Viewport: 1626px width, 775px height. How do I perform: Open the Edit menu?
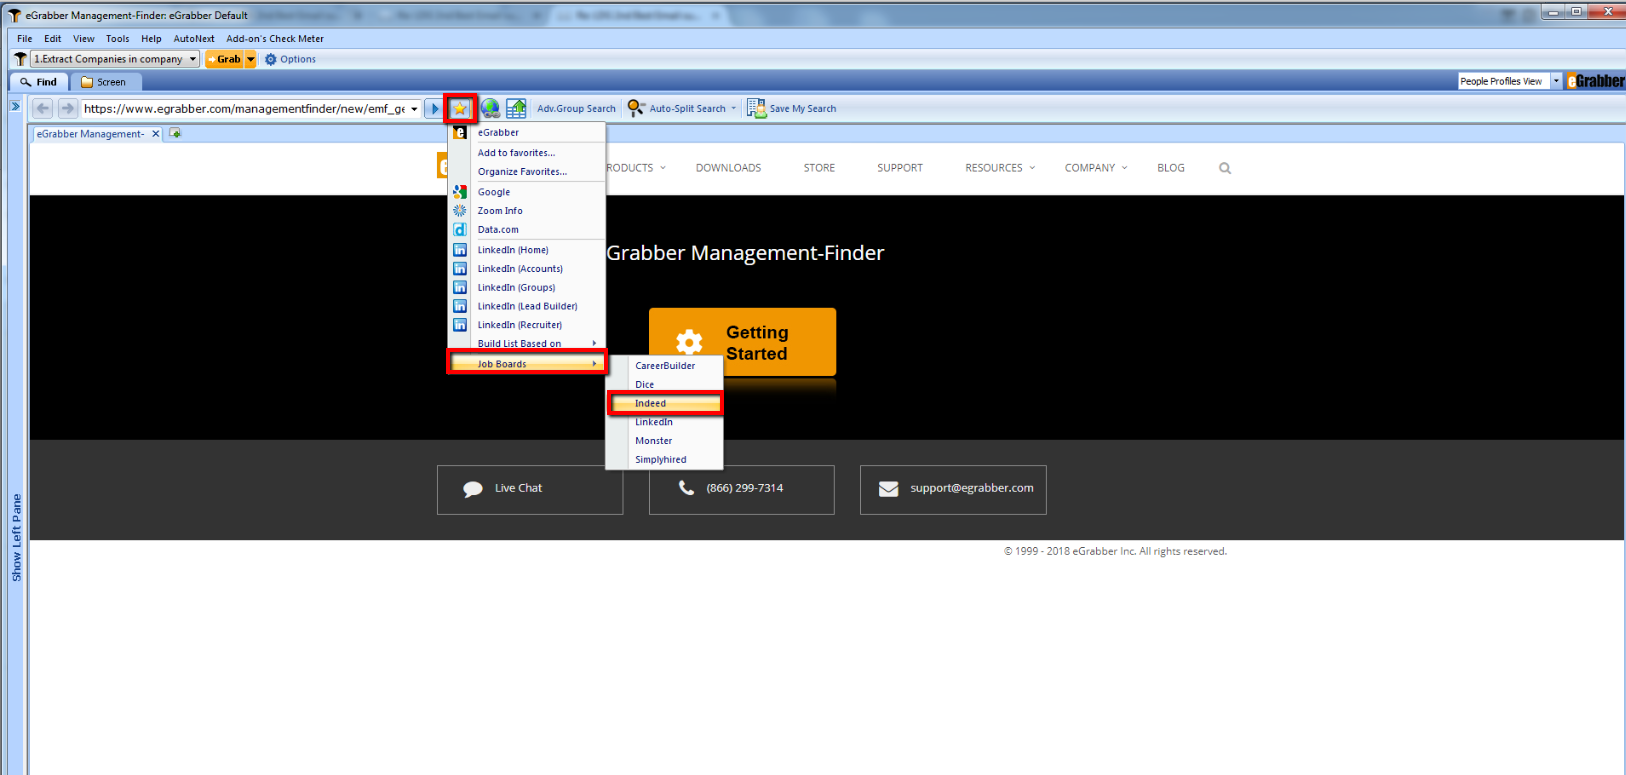click(x=53, y=39)
